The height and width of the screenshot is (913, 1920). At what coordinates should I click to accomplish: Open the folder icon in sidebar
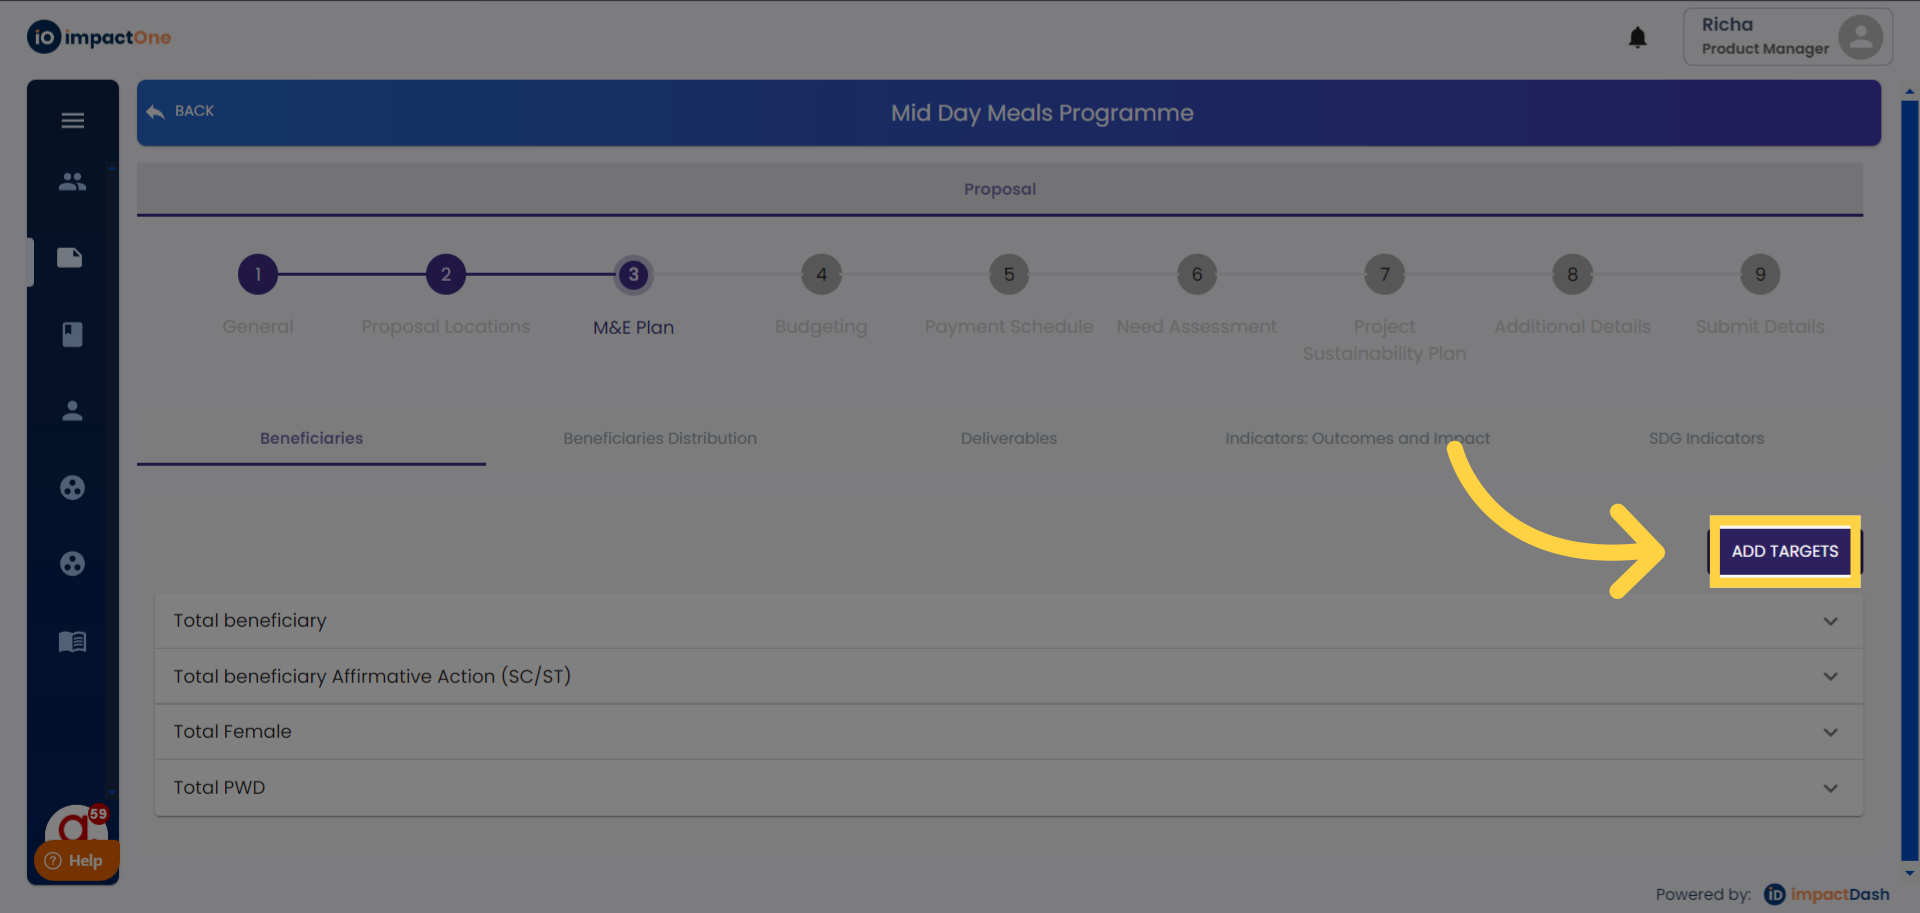[70, 258]
